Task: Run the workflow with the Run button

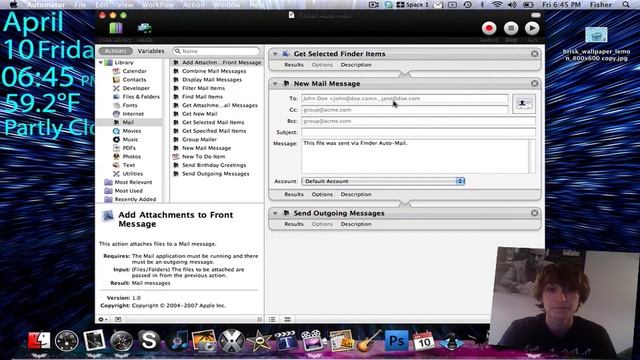Action: point(531,28)
